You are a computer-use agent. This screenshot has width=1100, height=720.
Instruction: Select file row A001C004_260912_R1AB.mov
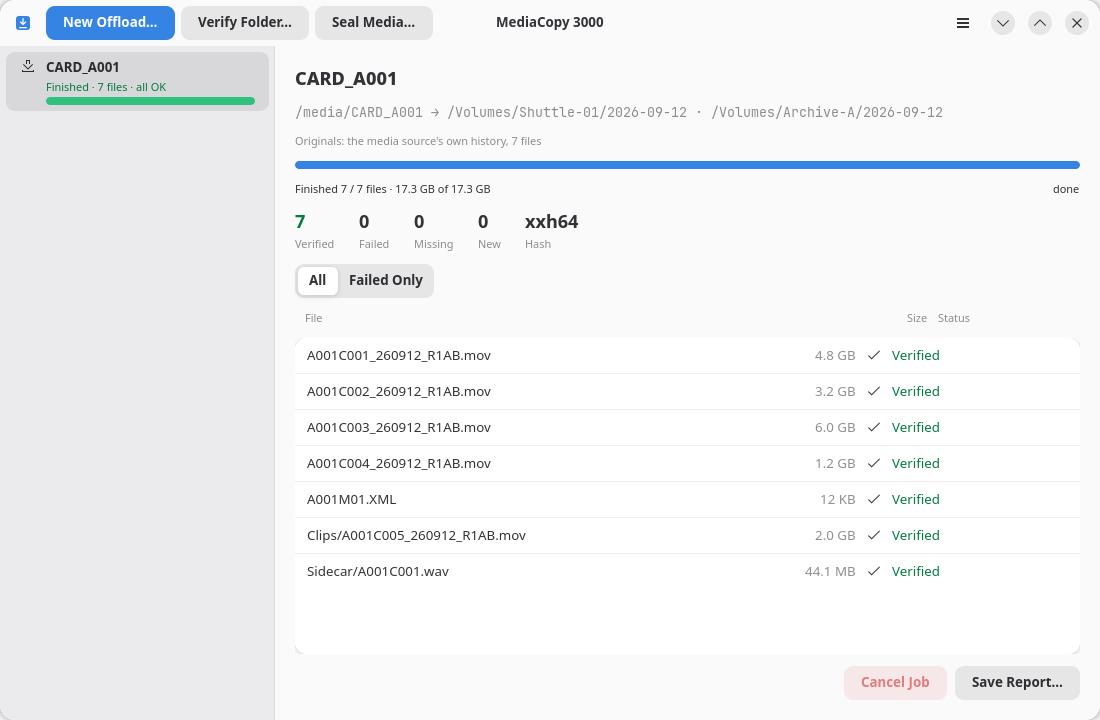[x=687, y=463]
